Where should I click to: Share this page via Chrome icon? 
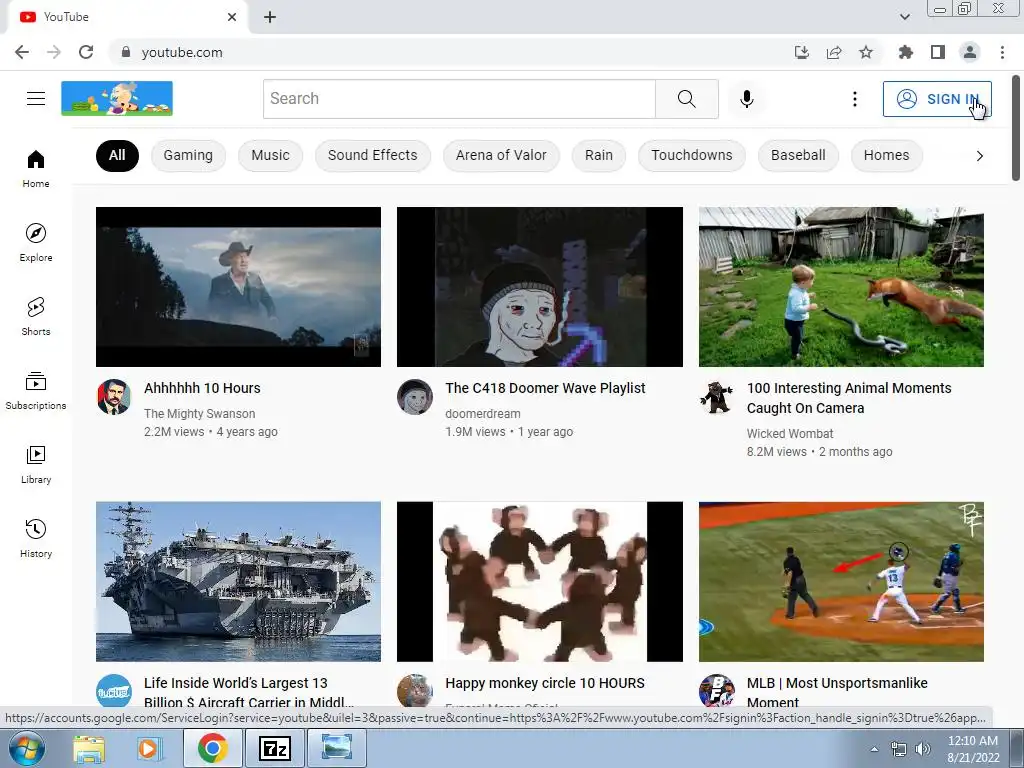(x=834, y=52)
